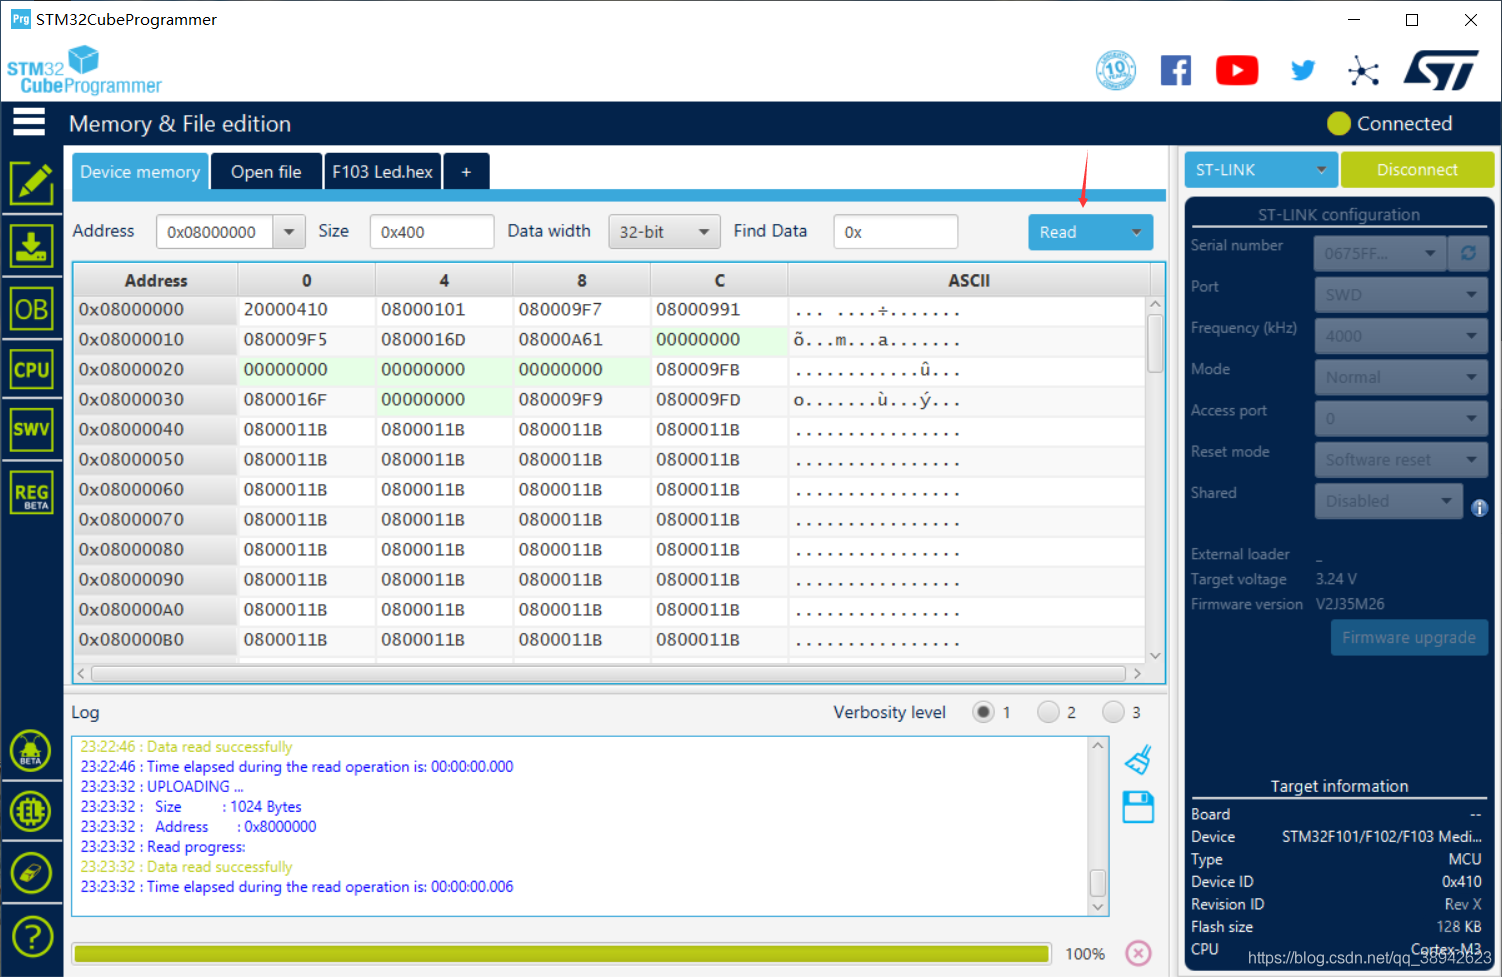The image size is (1502, 977).
Task: Open the ST Twitter page
Action: 1302,70
